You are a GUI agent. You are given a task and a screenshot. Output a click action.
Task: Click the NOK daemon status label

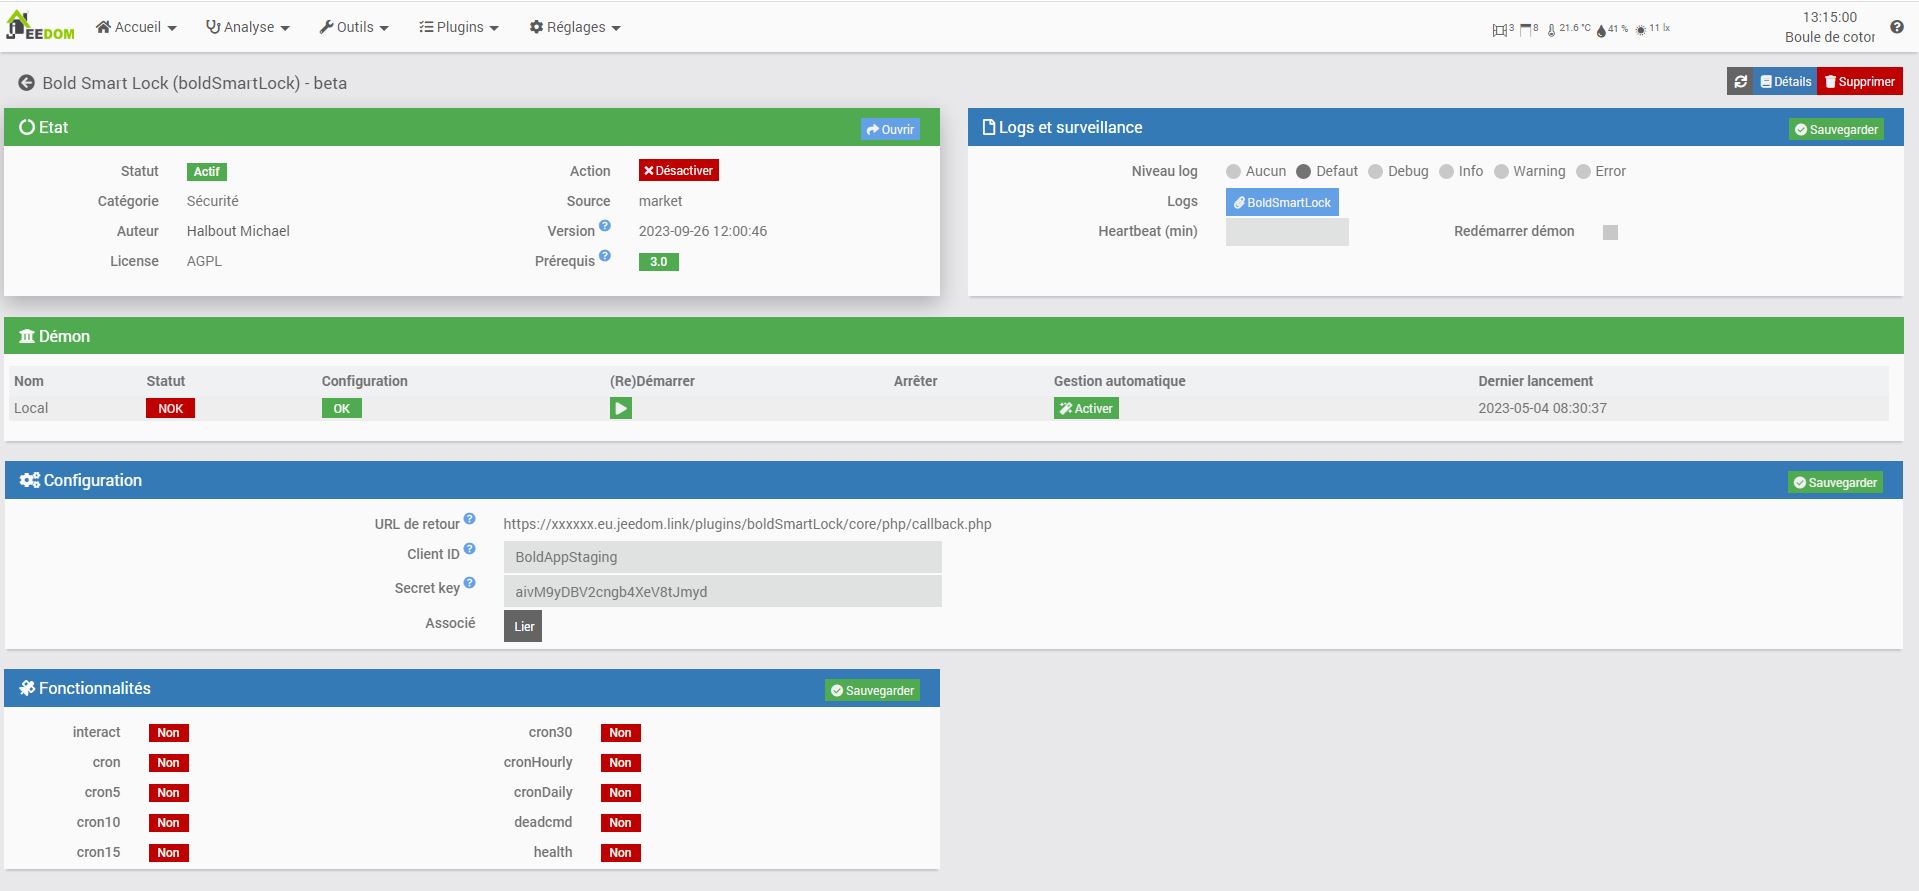(x=171, y=408)
